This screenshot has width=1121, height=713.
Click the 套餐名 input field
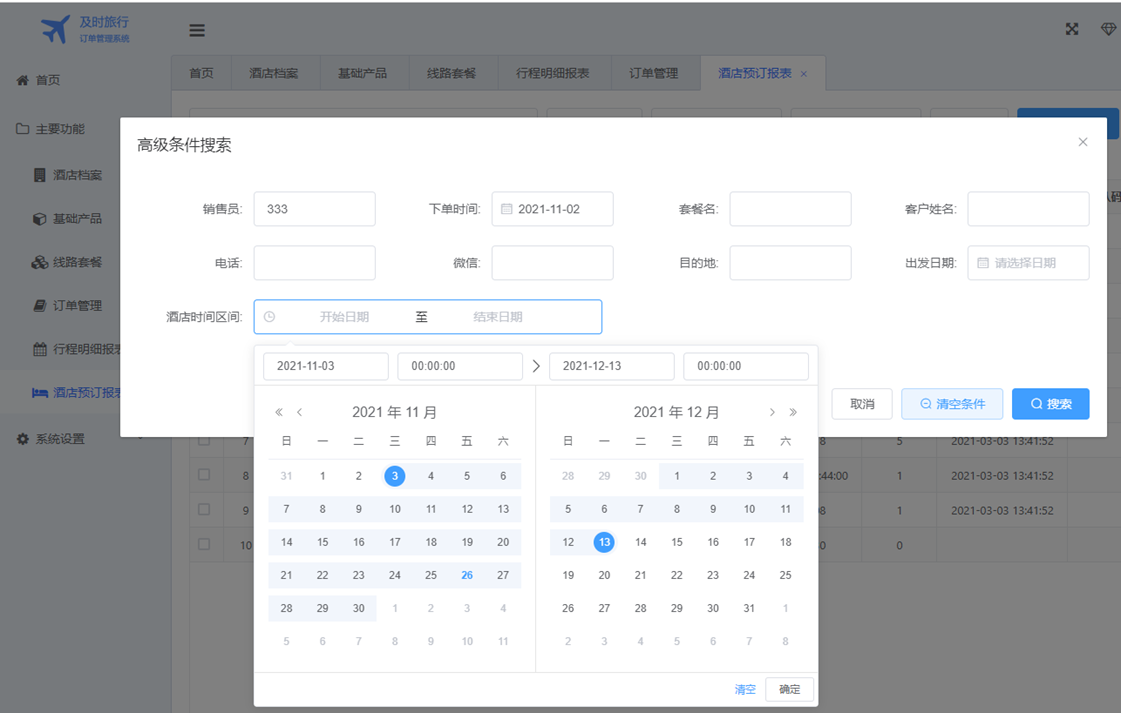click(791, 209)
